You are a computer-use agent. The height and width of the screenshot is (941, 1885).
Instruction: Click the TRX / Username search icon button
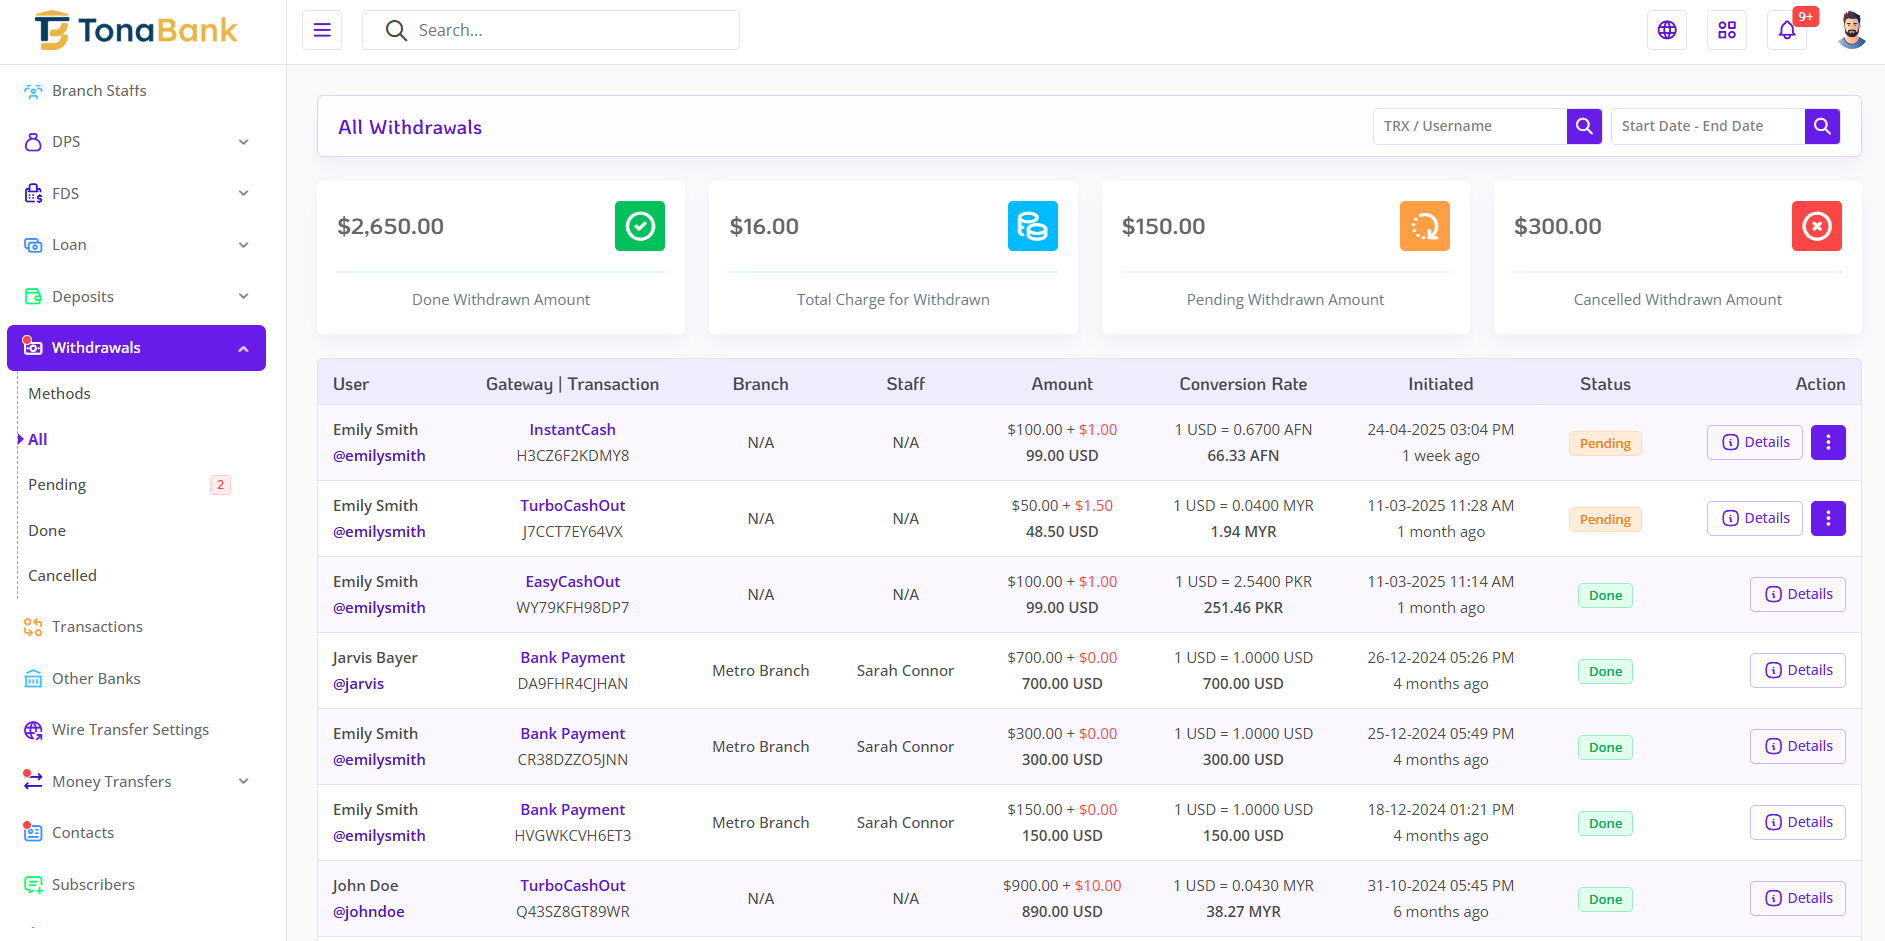(x=1584, y=126)
